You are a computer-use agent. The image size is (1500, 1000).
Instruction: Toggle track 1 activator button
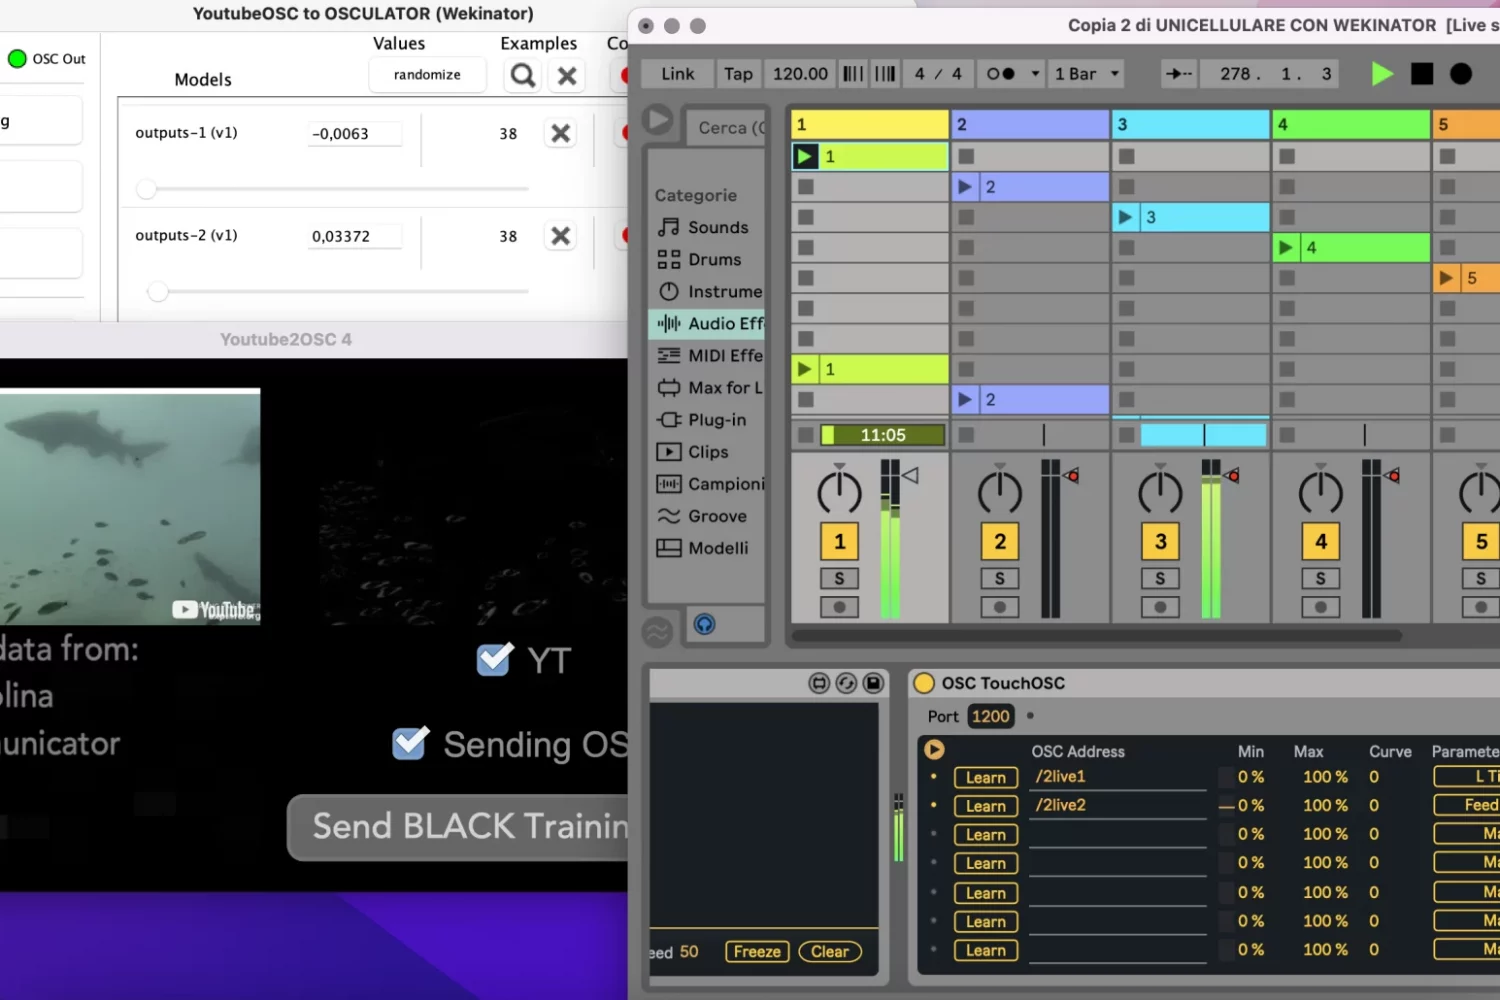coord(840,542)
